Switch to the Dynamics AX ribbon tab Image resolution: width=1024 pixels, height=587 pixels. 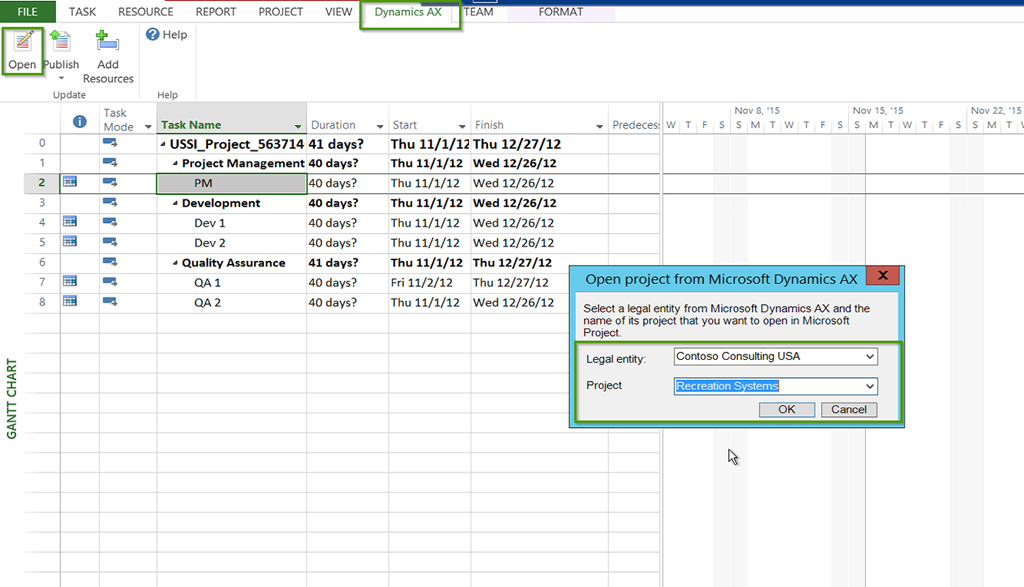point(409,11)
